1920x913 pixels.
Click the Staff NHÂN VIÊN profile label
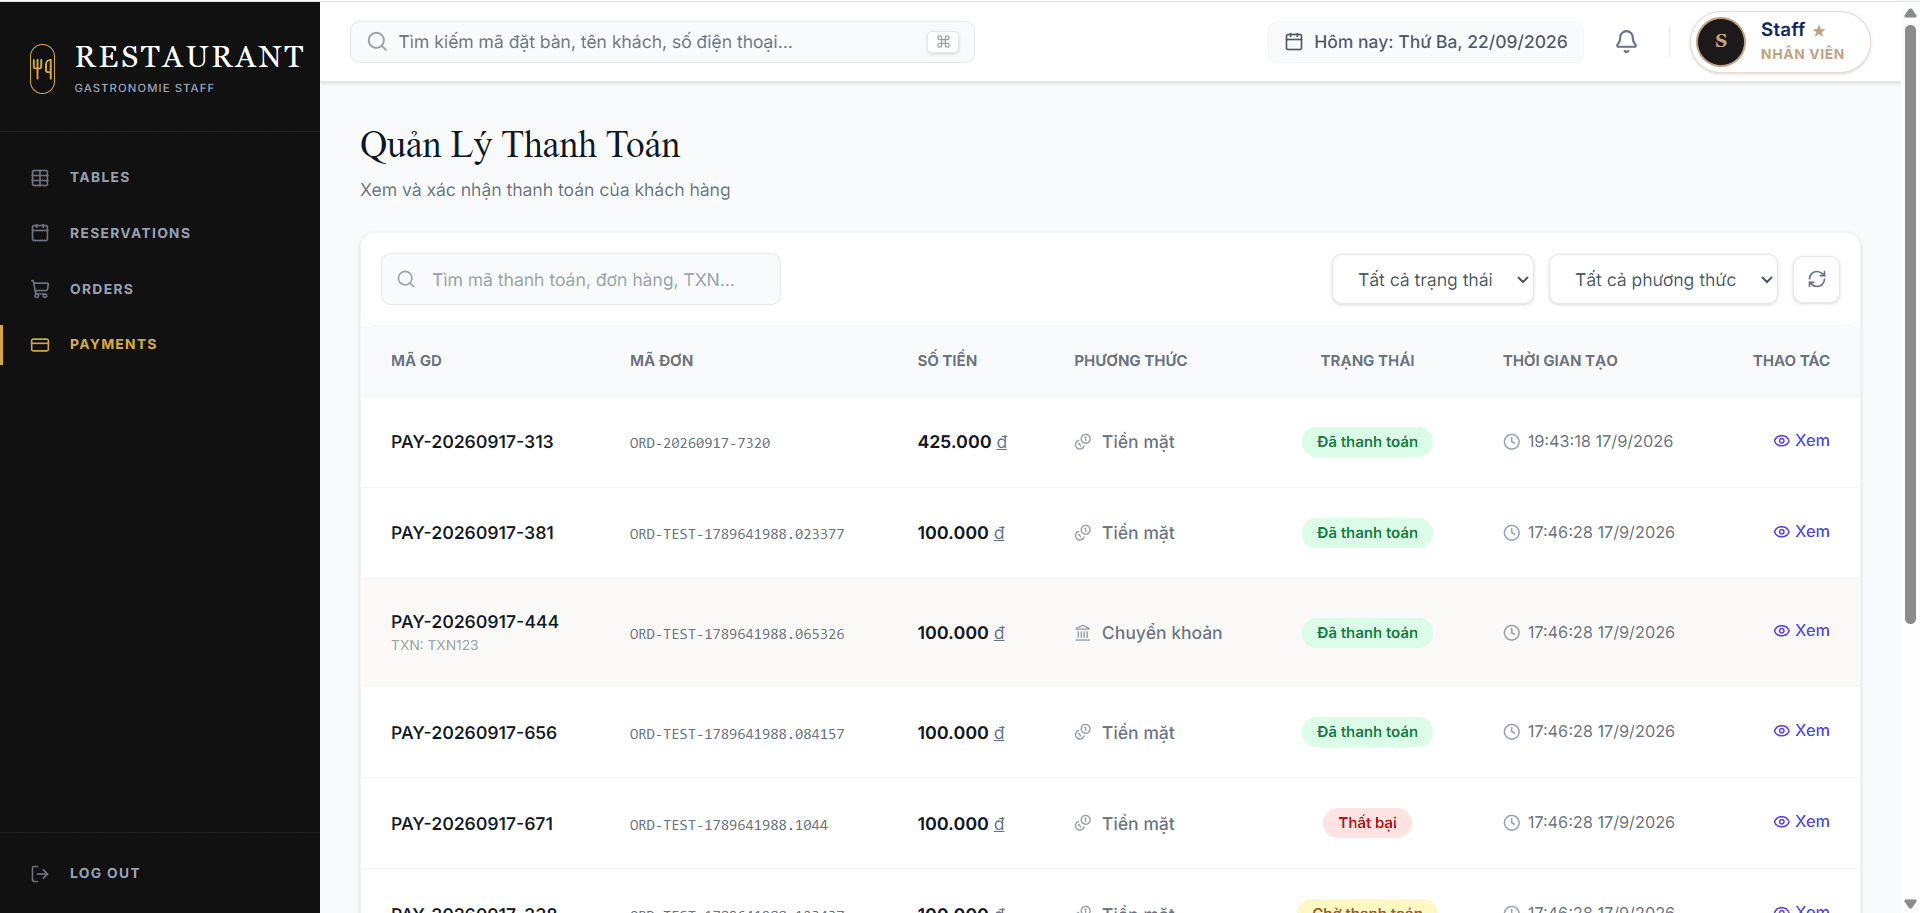[1802, 42]
